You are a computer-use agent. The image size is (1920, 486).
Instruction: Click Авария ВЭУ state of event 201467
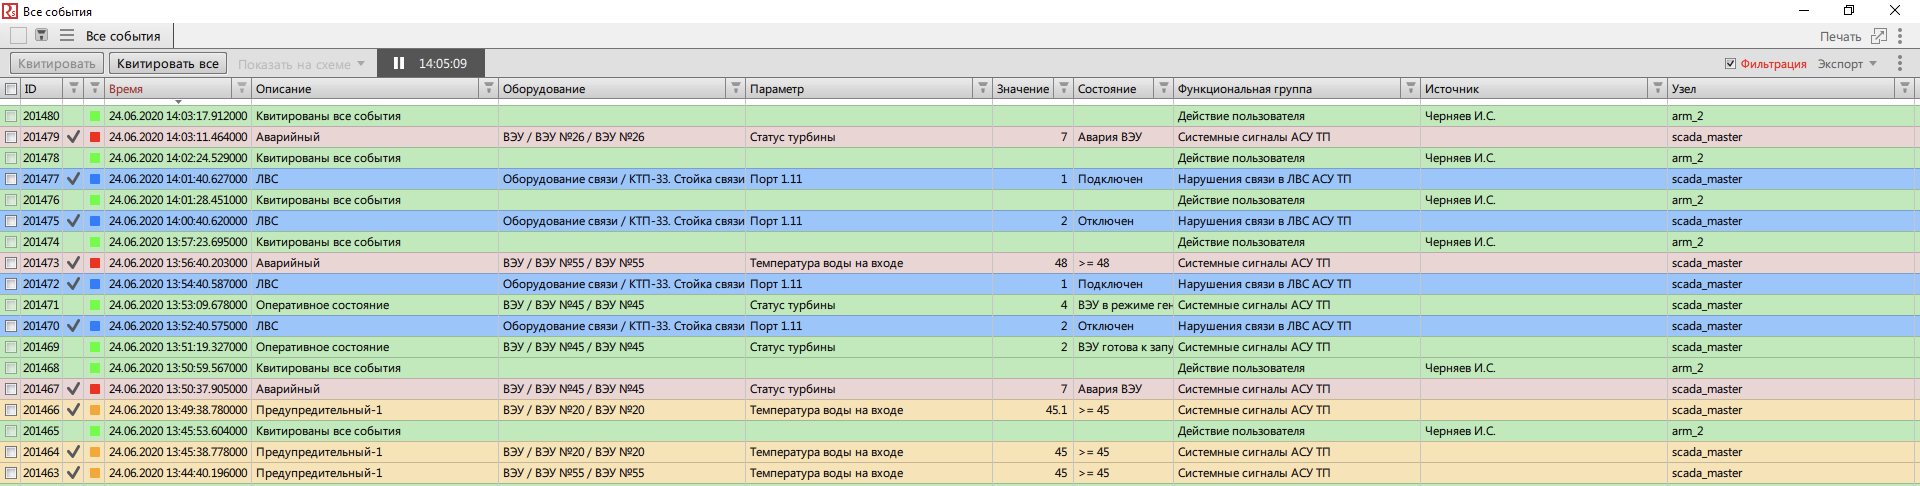pyautogui.click(x=1109, y=389)
